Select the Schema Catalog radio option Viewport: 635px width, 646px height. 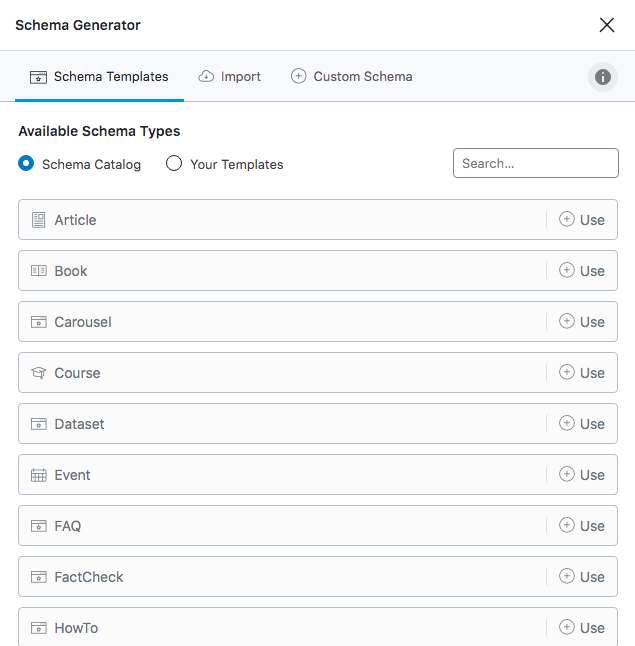coord(27,164)
